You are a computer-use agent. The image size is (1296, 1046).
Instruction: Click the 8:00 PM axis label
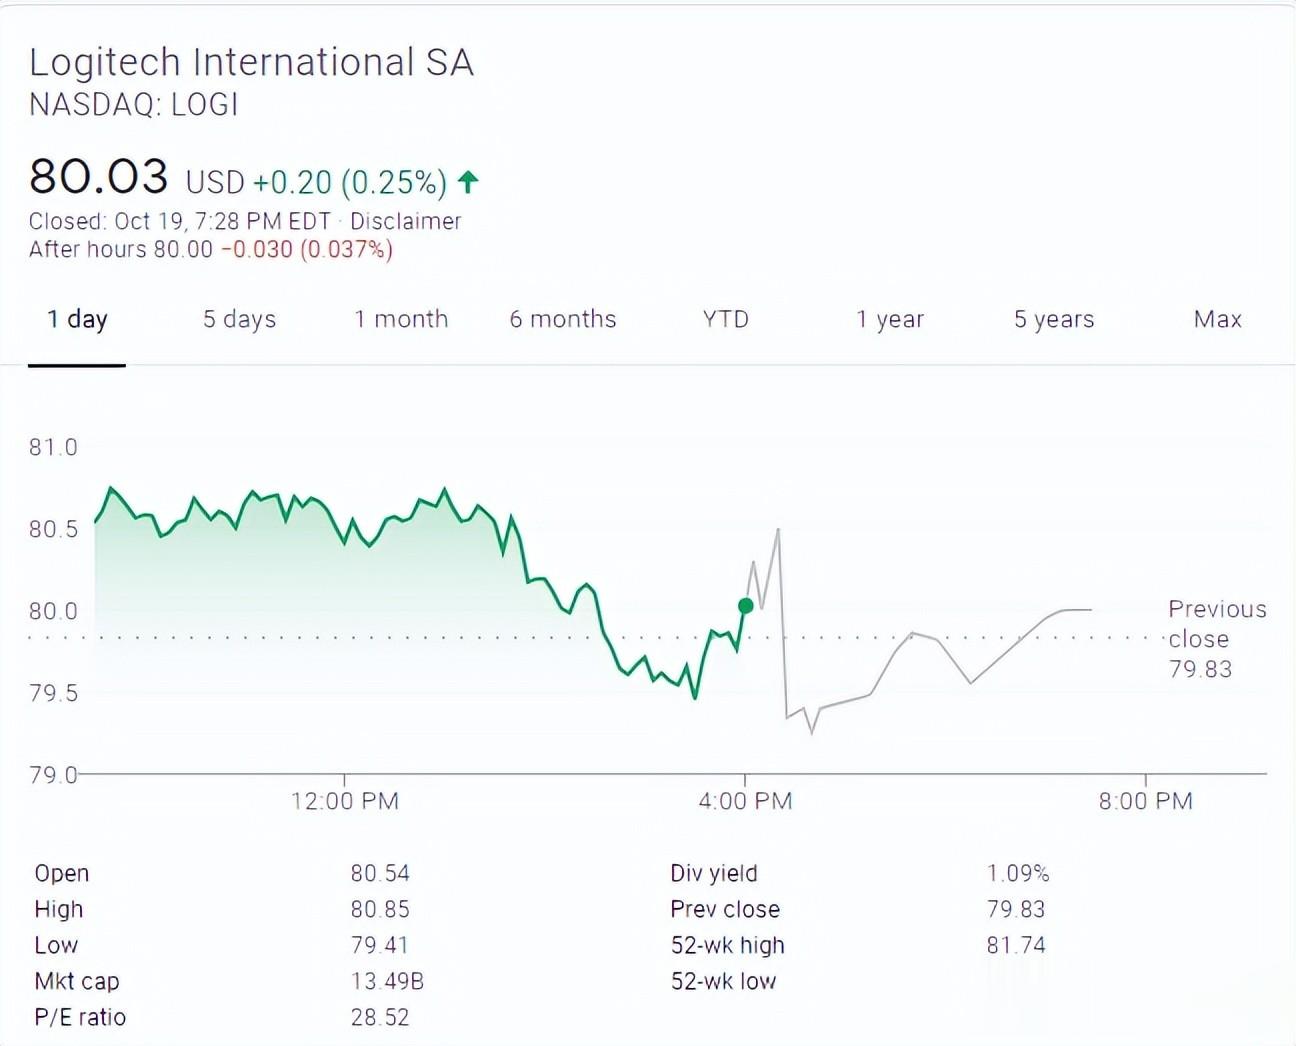point(1145,801)
